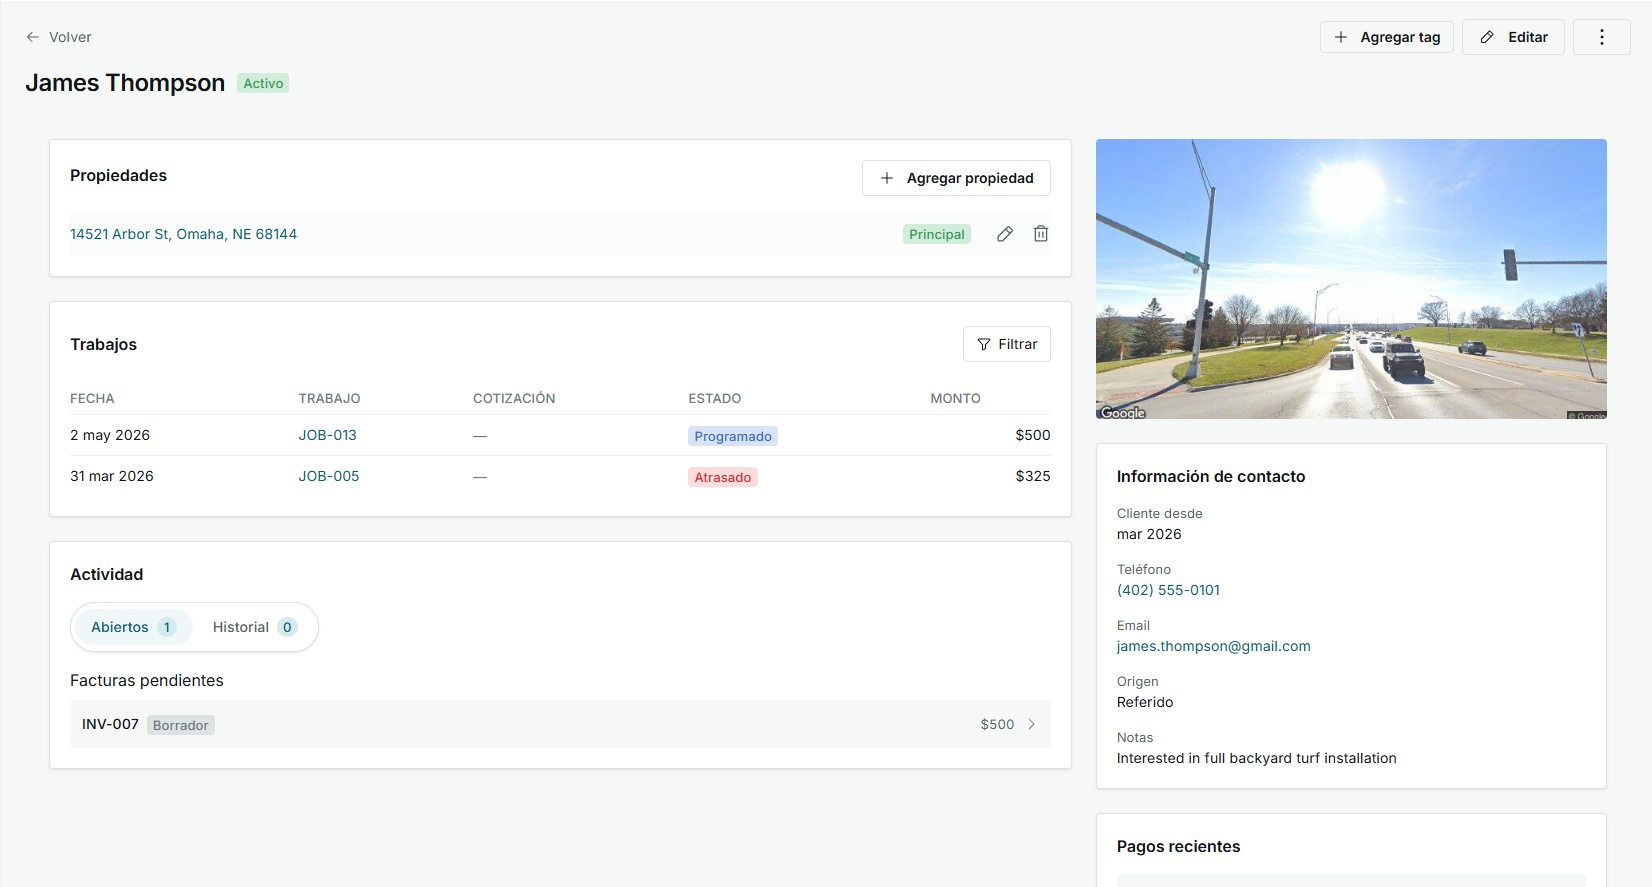Click the Pagos recientes heading
Screen dimensions: 1652x887
coord(1178,846)
